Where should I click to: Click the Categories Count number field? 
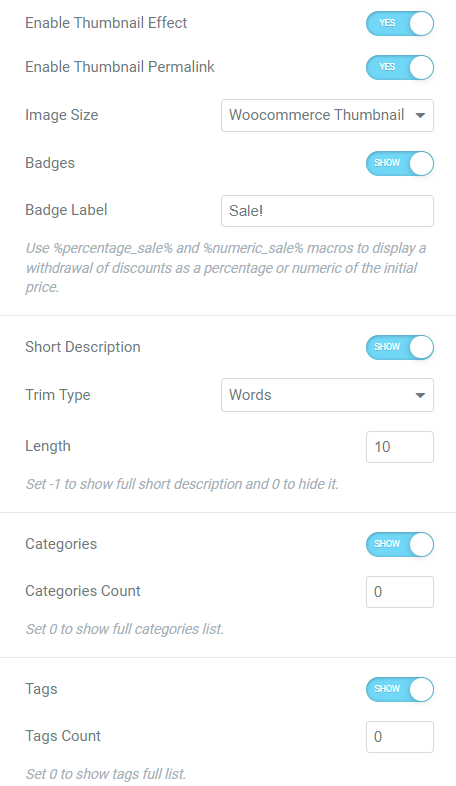tap(400, 592)
